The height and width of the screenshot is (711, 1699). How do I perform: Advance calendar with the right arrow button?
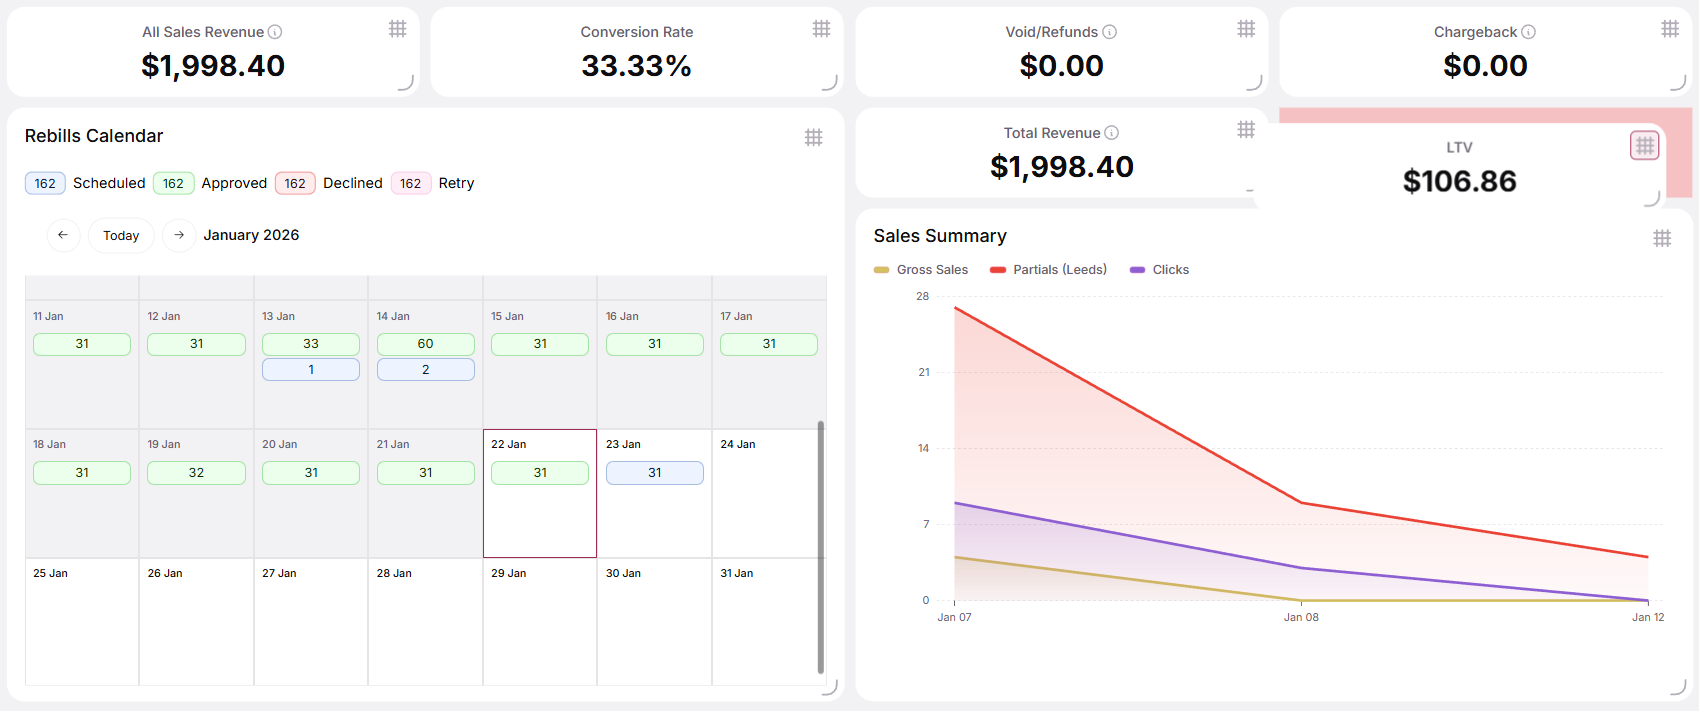point(179,235)
